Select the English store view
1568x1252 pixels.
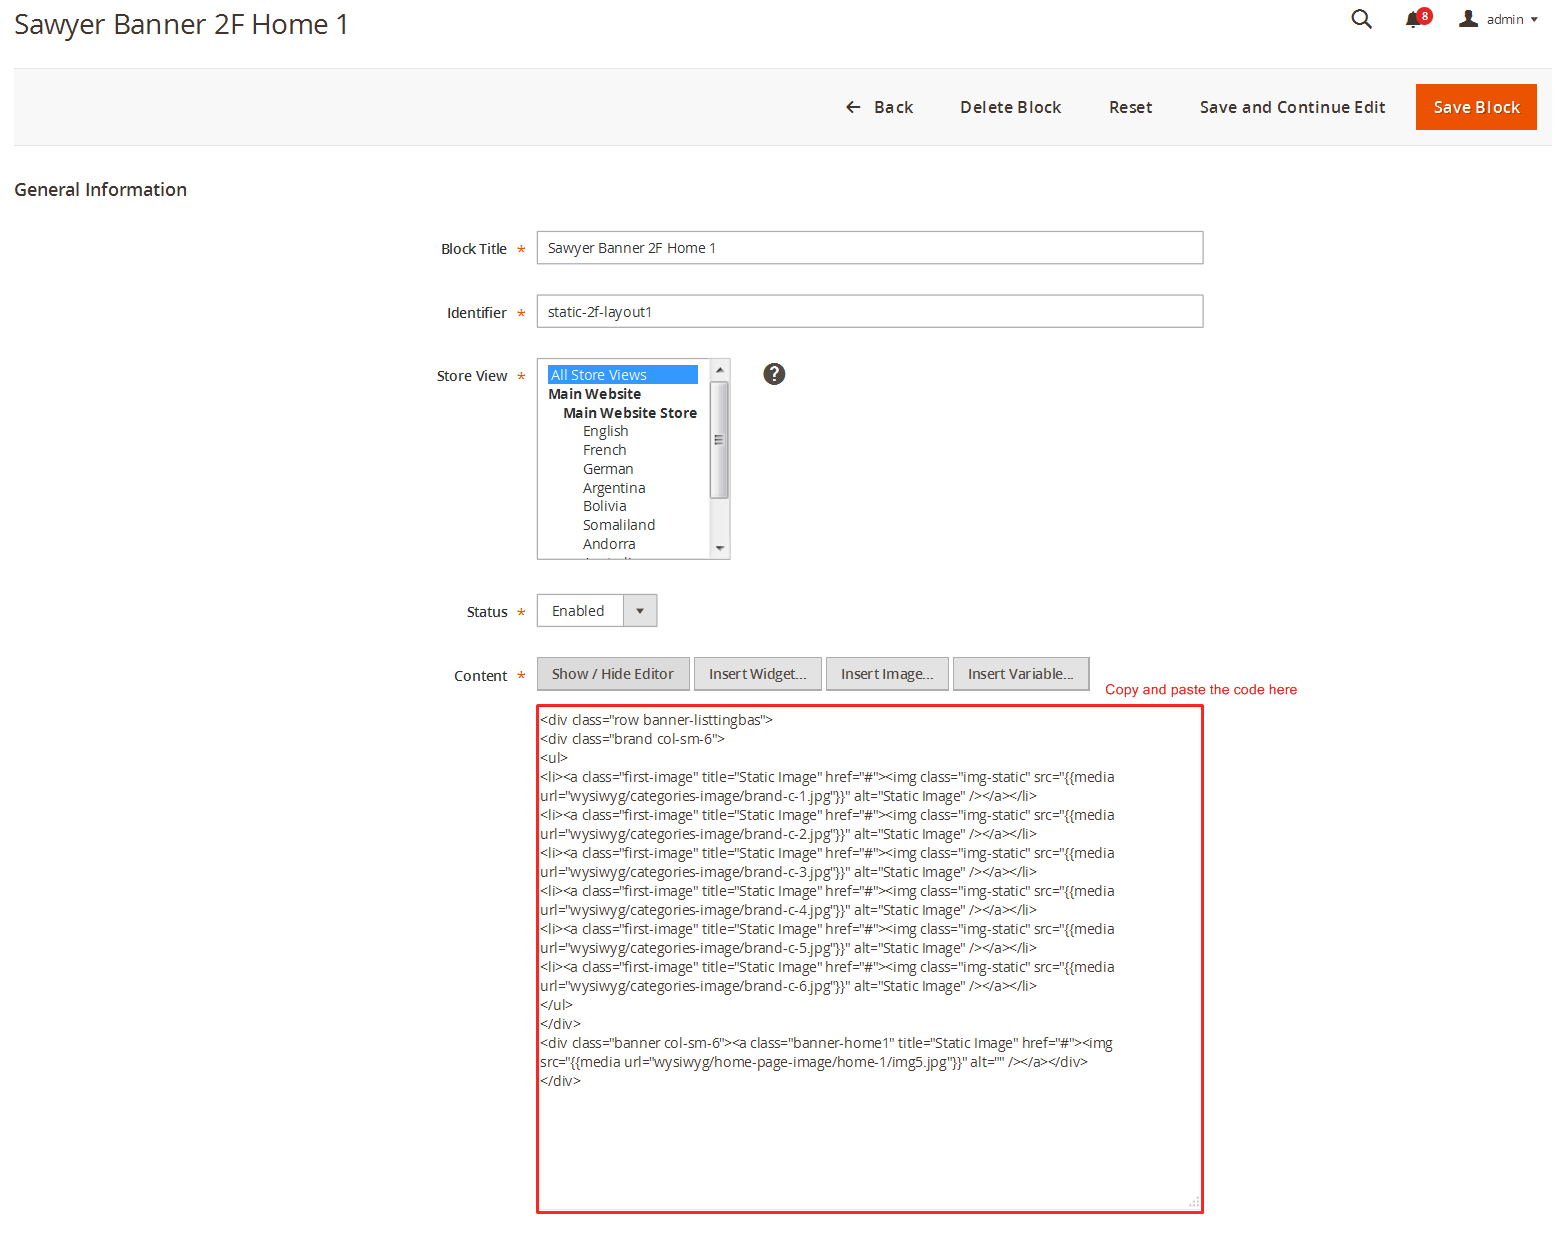click(x=606, y=431)
